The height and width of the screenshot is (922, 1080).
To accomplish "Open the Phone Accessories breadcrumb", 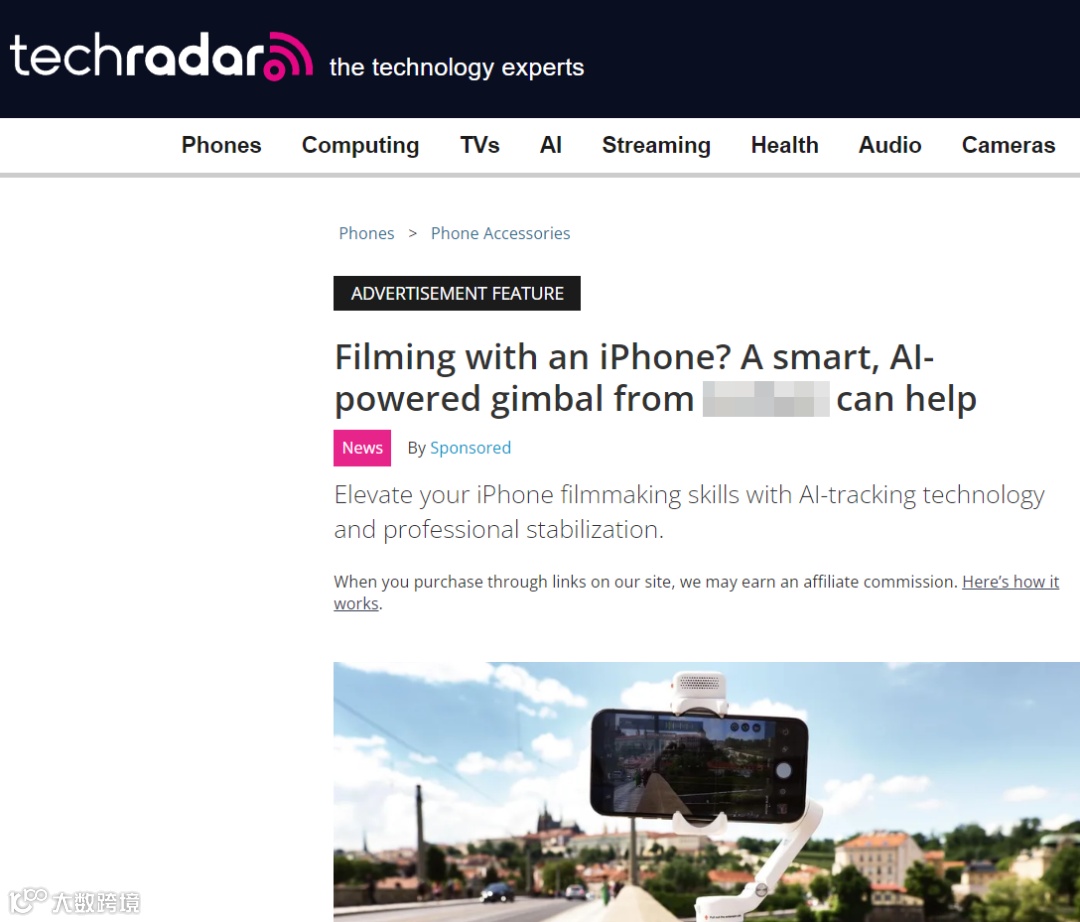I will click(x=500, y=233).
